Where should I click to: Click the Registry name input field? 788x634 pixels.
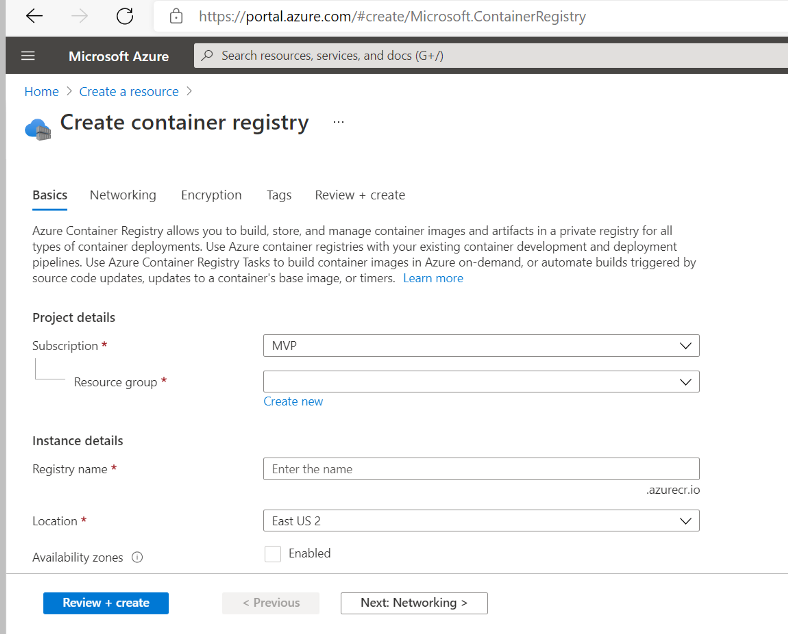pos(480,469)
